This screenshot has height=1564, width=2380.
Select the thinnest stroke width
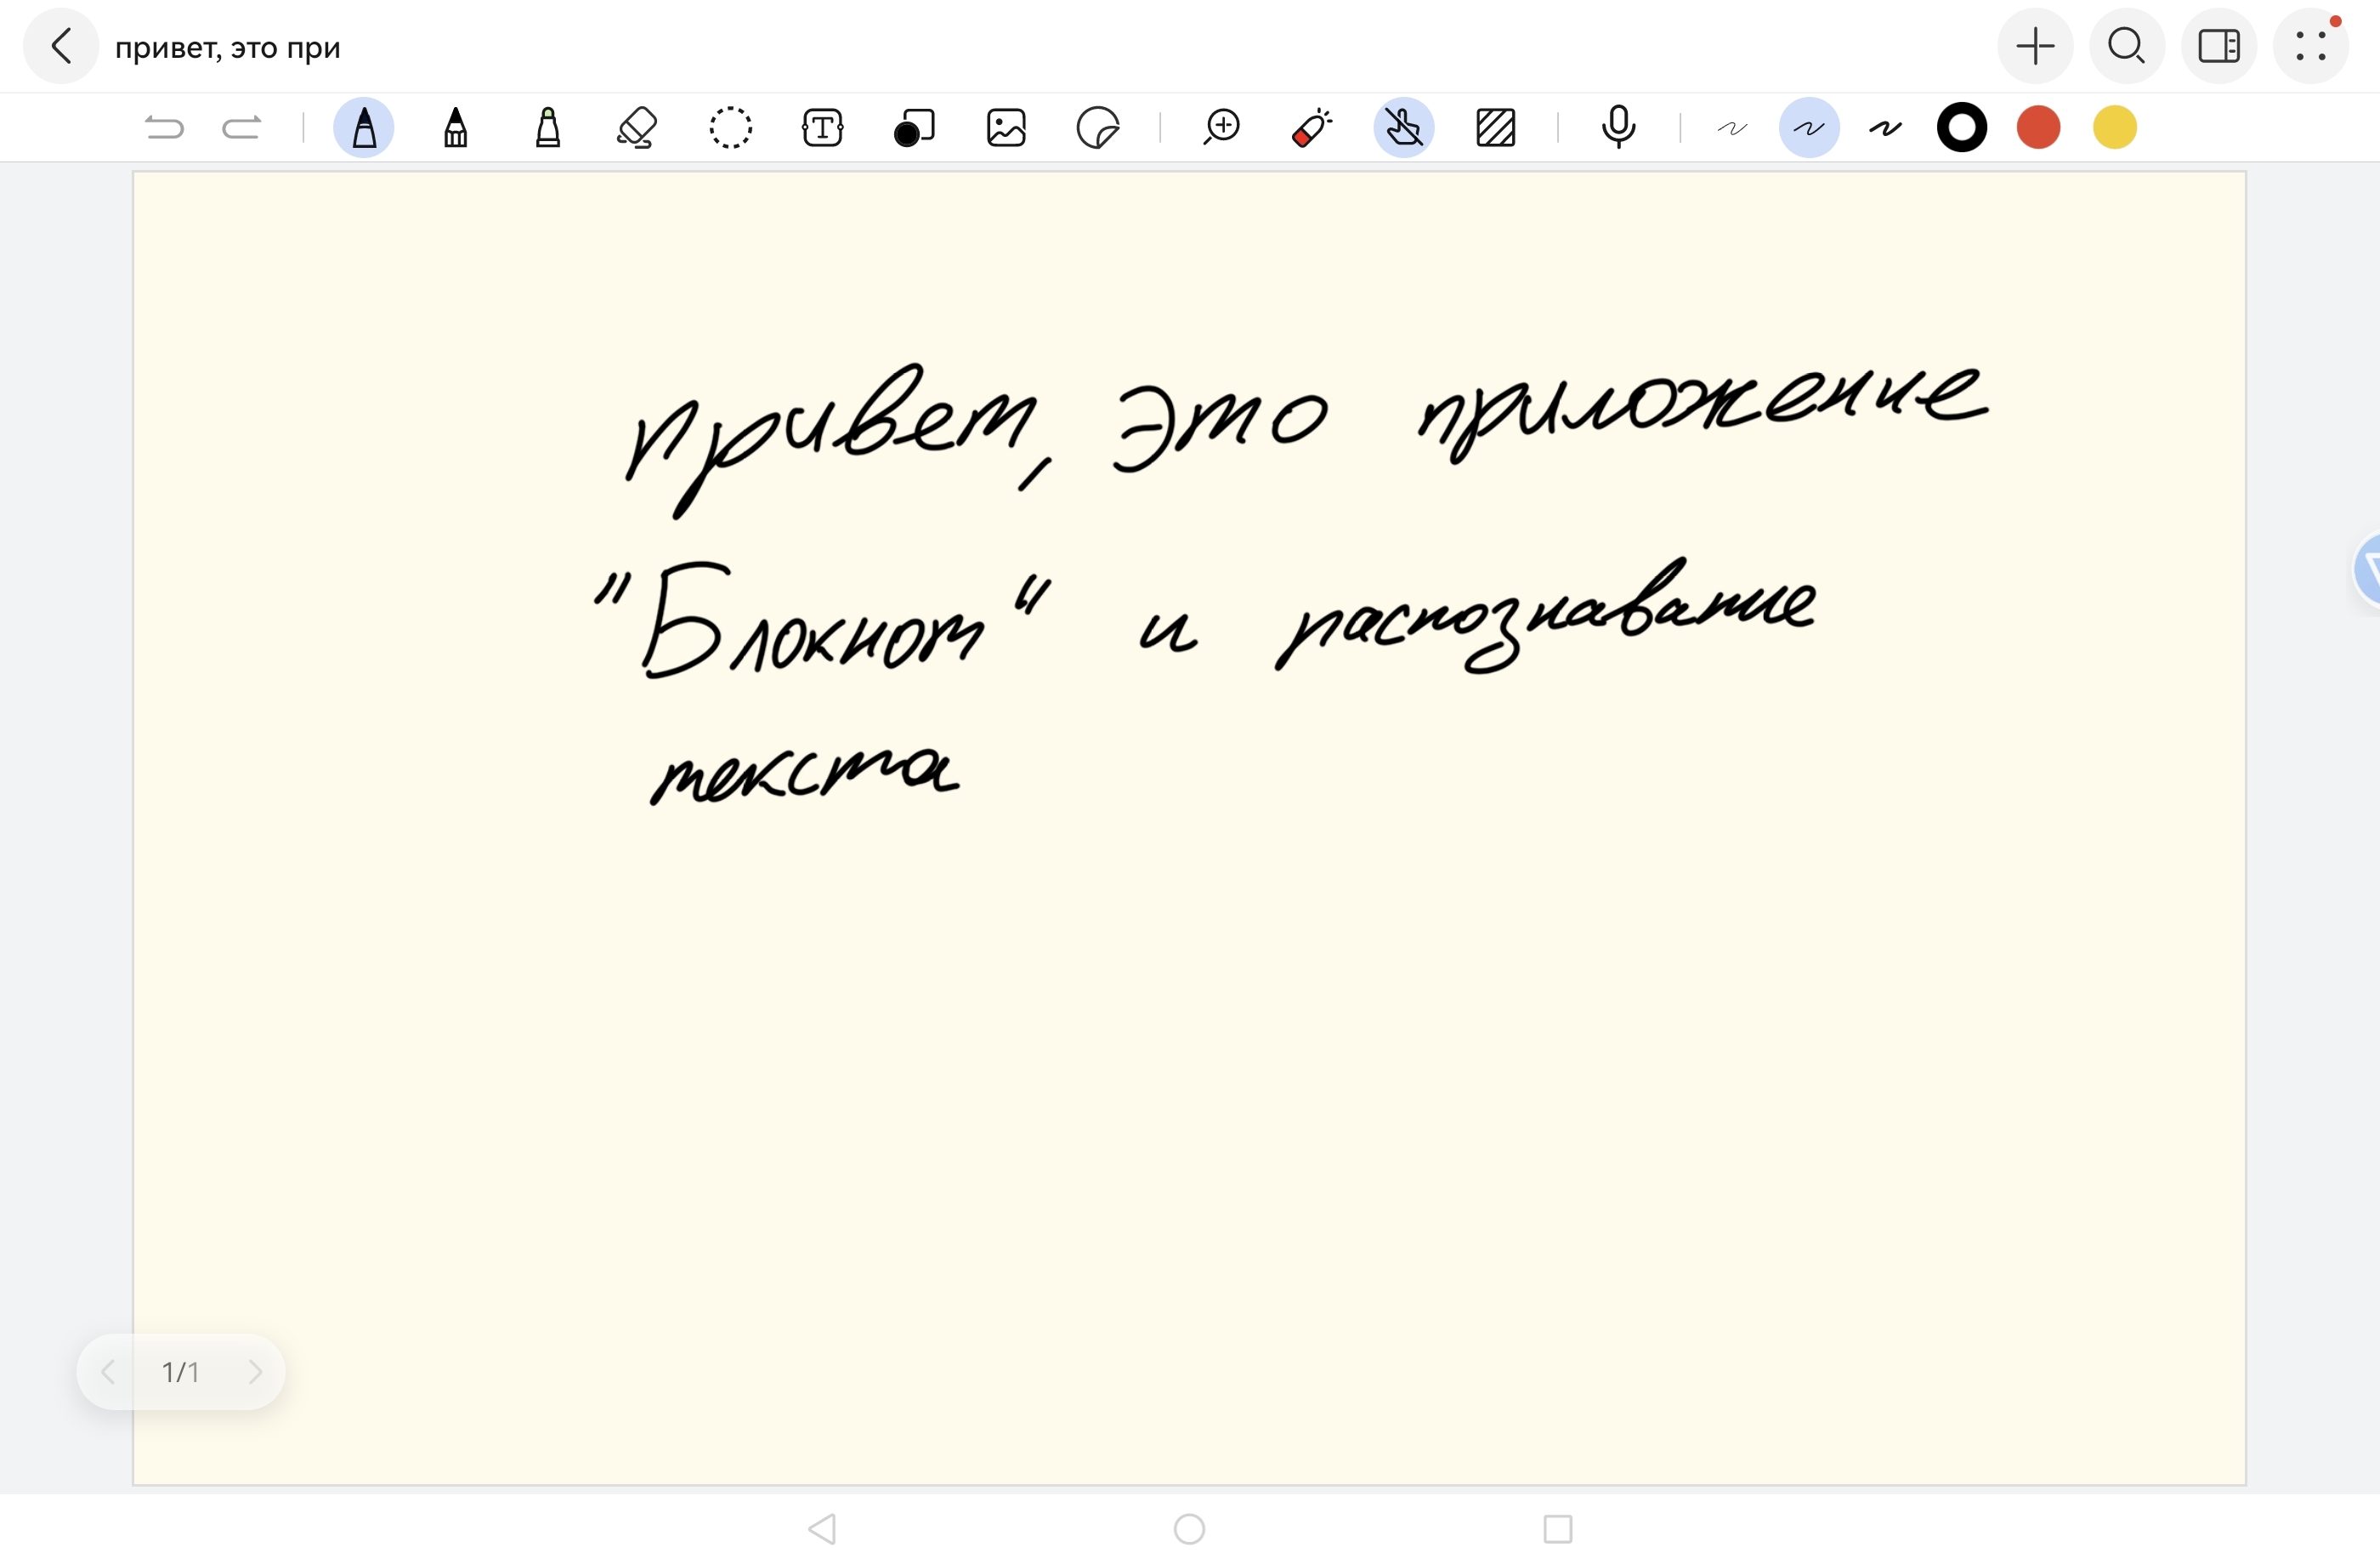(1732, 128)
